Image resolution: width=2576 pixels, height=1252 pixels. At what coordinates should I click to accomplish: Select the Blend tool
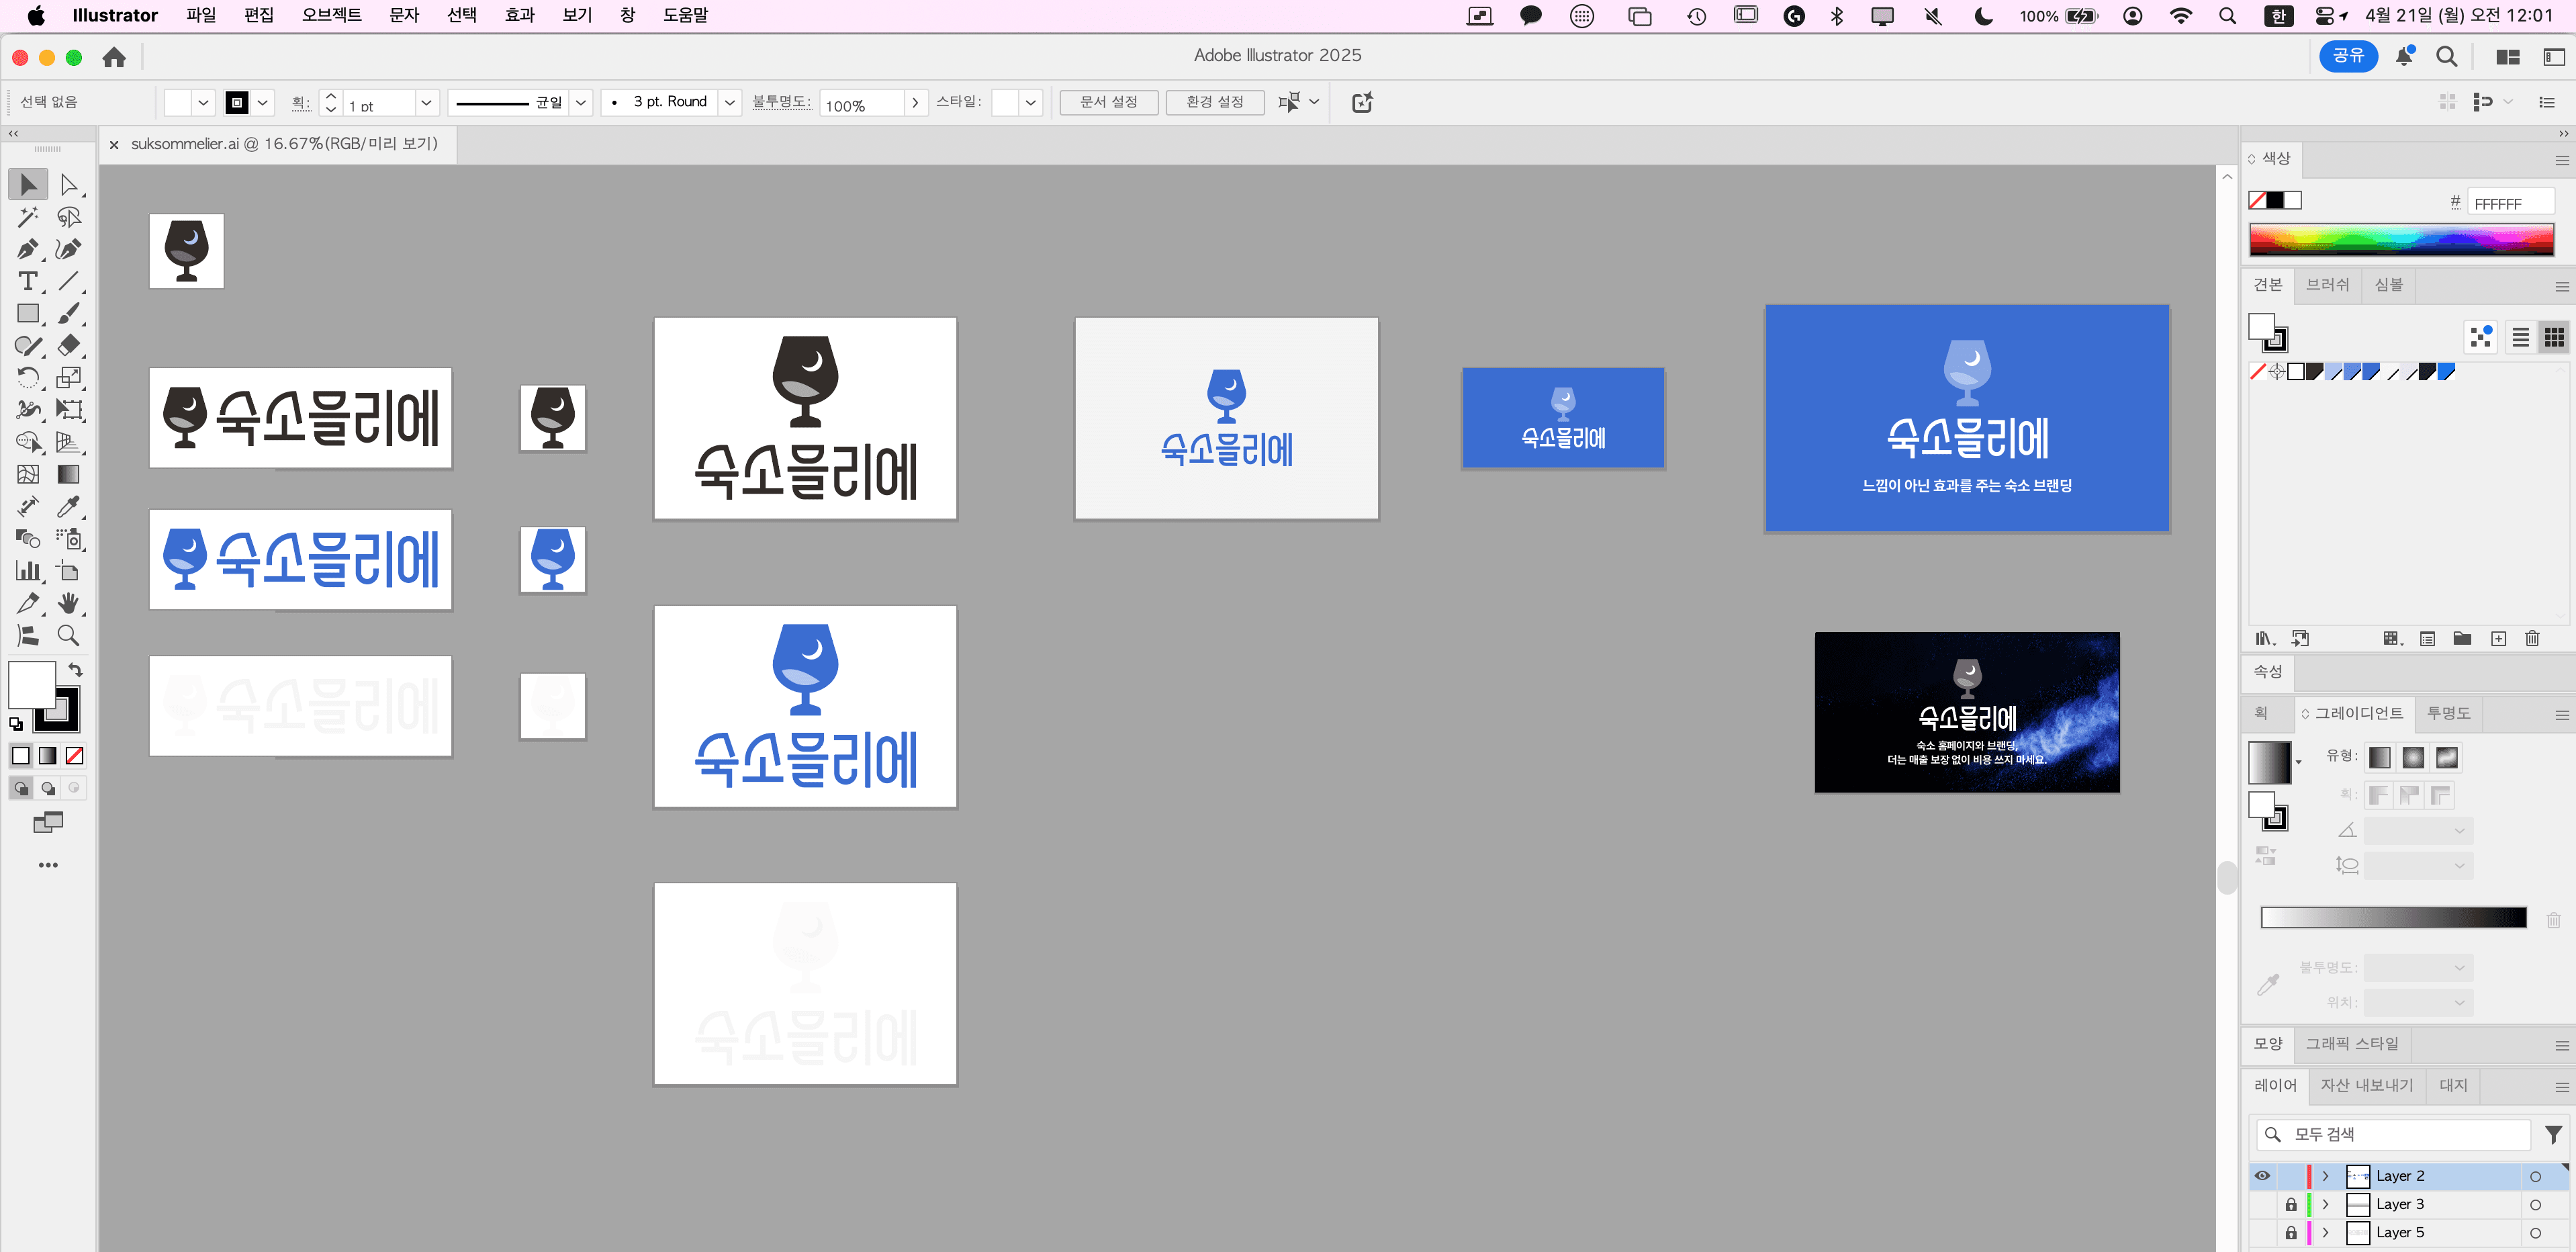point(28,538)
